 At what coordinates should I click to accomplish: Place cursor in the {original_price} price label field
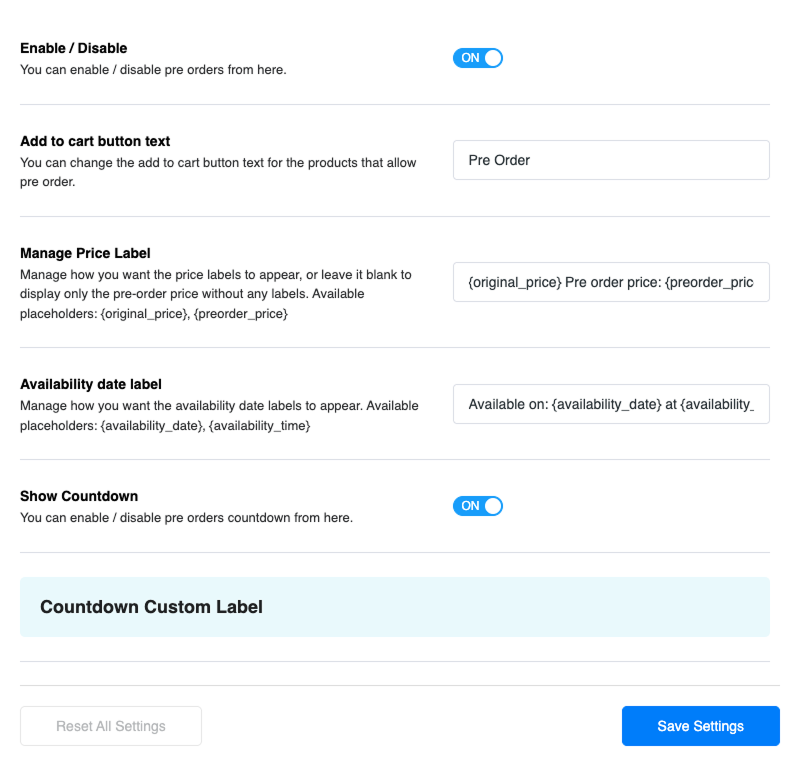[x=611, y=282]
